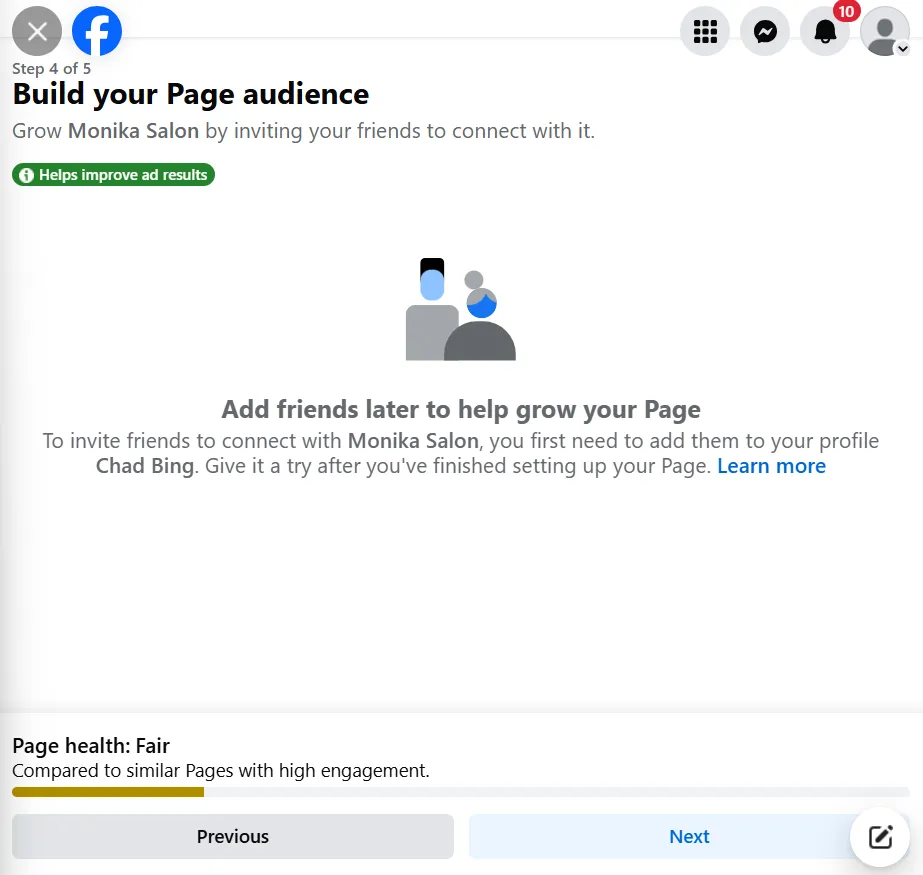Image resolution: width=923 pixels, height=875 pixels.
Task: Click the info icon on ad results badge
Action: tap(25, 174)
